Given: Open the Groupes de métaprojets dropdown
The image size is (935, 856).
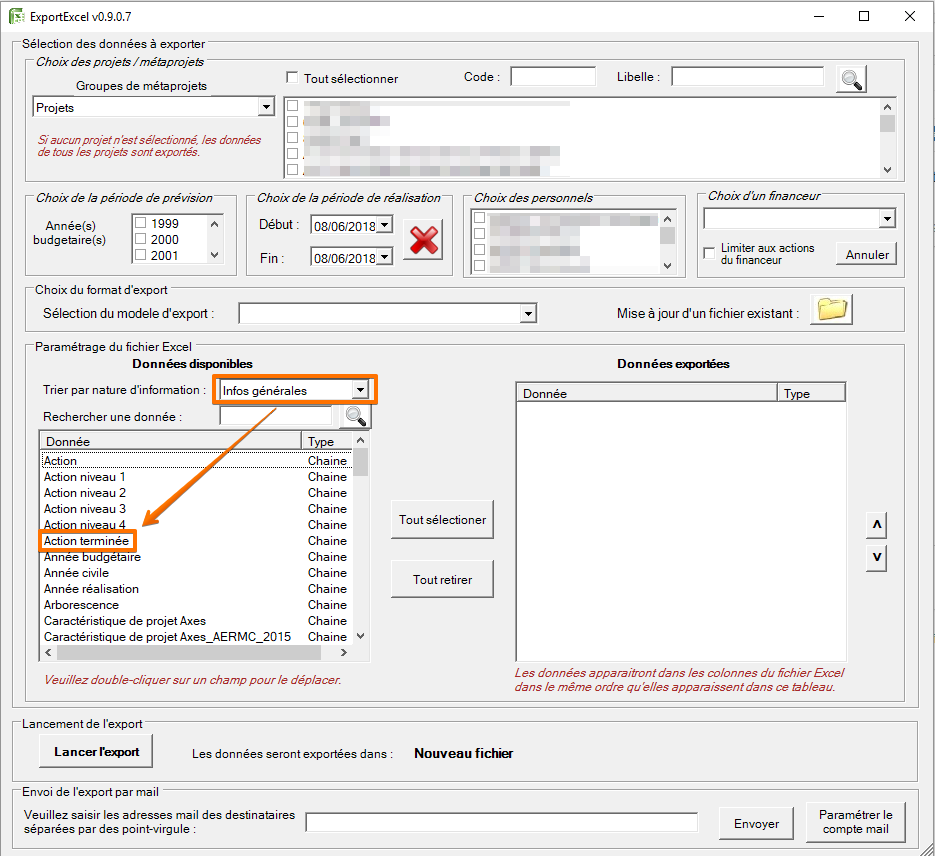Looking at the screenshot, I should click(x=265, y=107).
